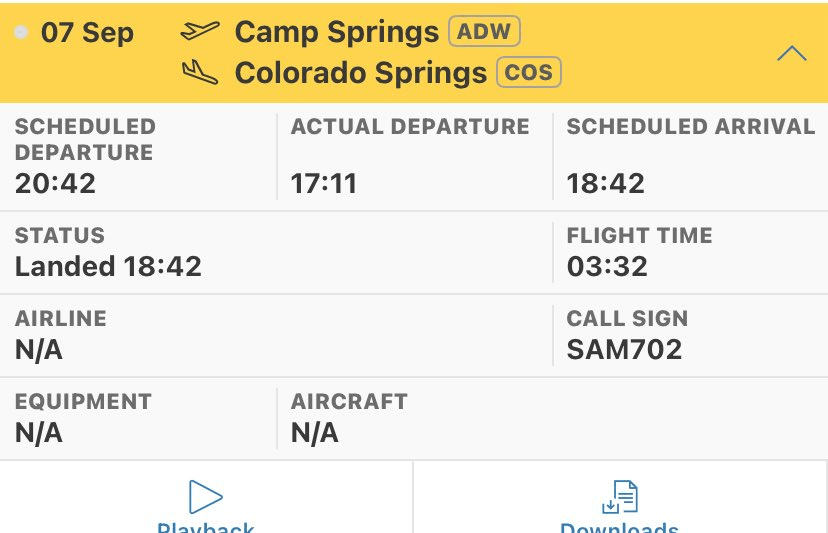Screen dimensions: 828x533
Task: Click the N/A value under Aircraft
Action: (315, 432)
